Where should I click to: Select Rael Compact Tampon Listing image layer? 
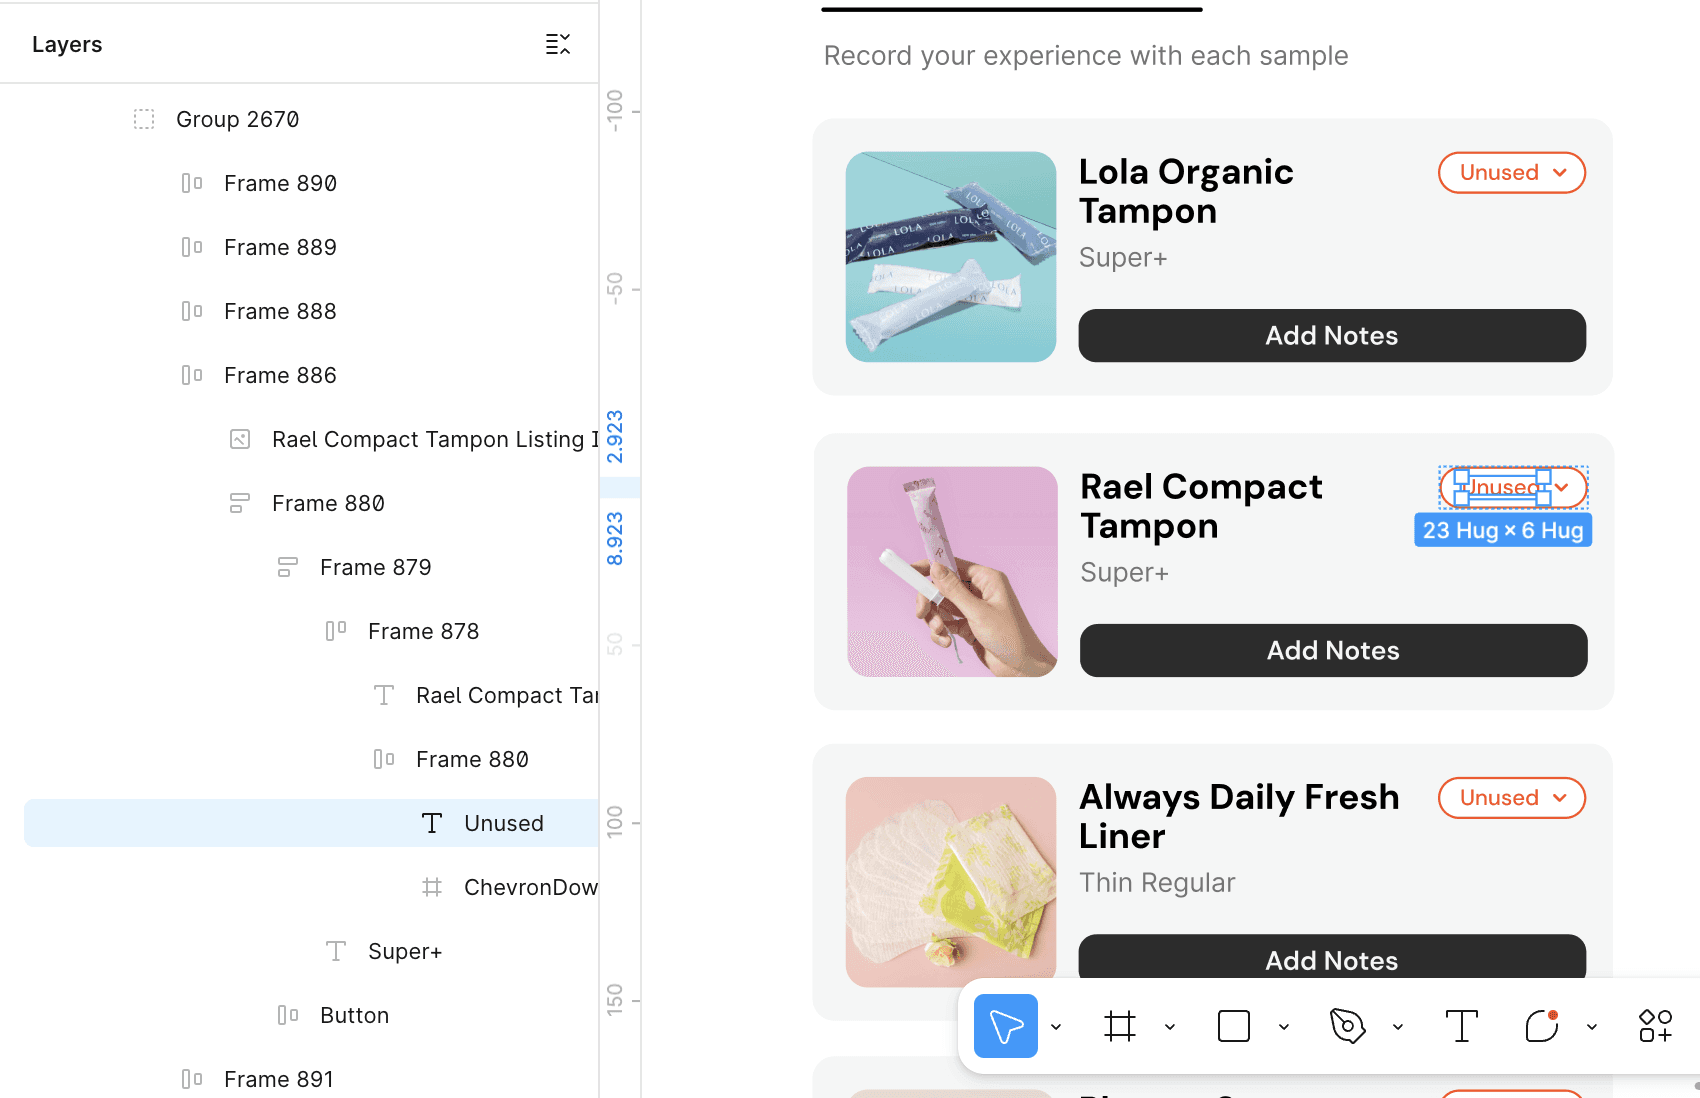(x=435, y=439)
